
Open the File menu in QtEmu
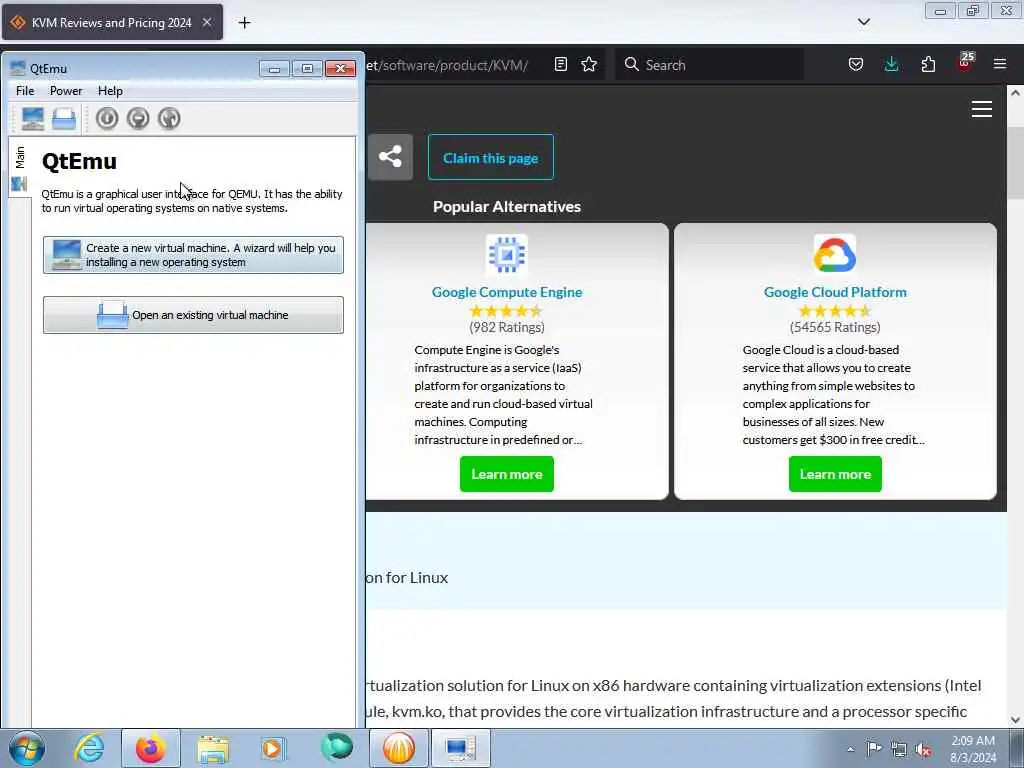[x=25, y=91]
